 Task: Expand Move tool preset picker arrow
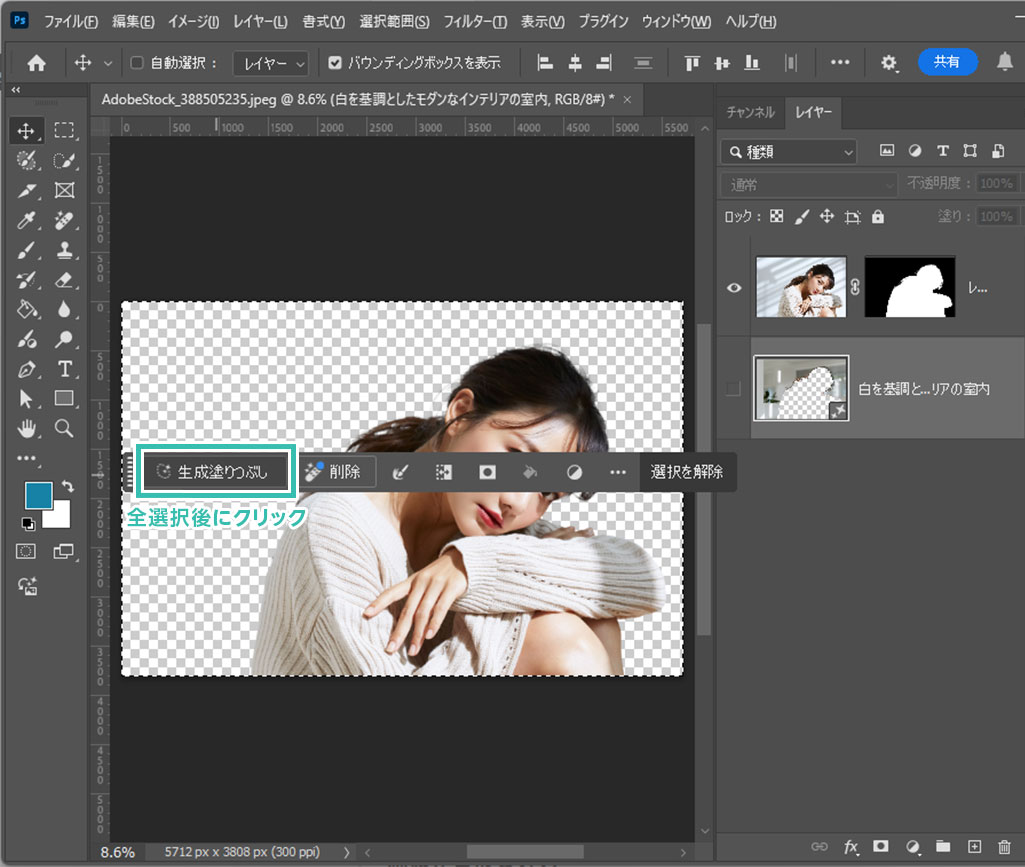point(108,63)
